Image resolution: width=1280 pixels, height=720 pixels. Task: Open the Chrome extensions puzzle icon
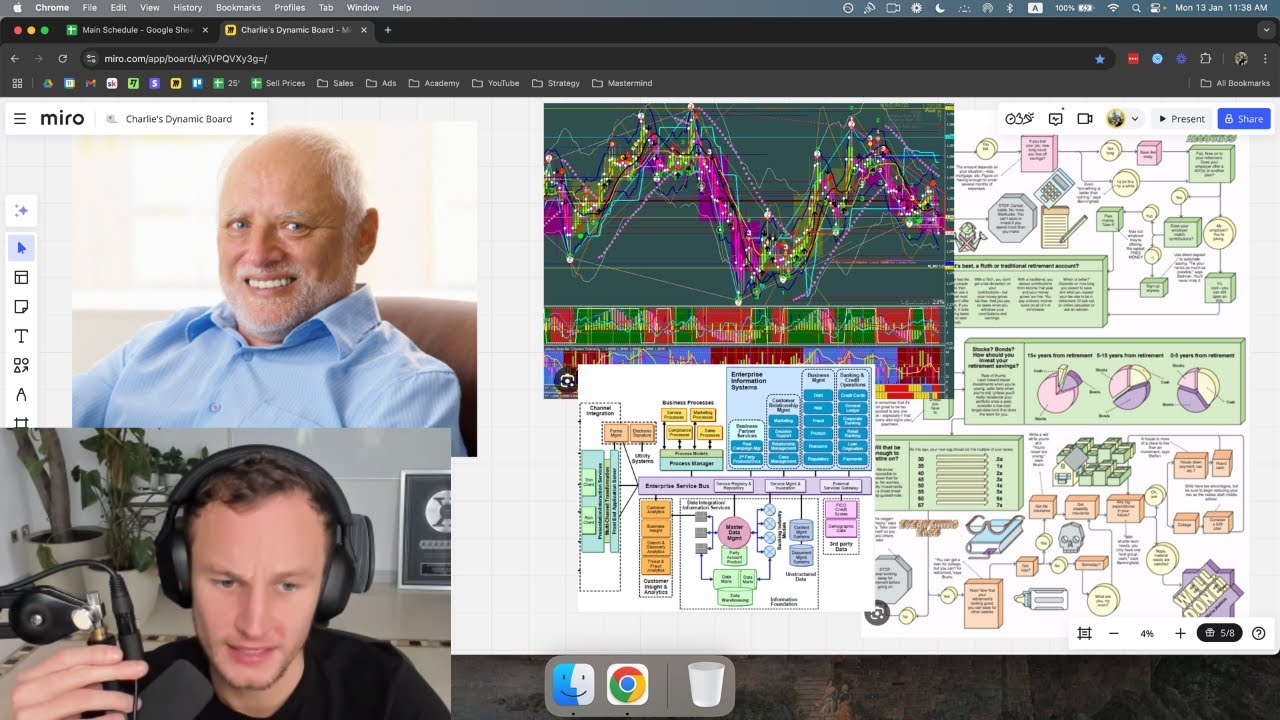1205,59
